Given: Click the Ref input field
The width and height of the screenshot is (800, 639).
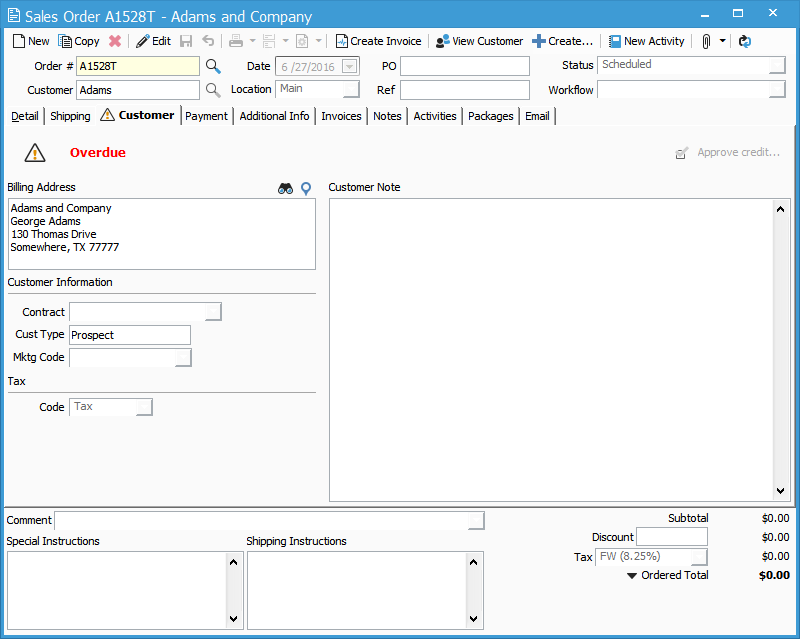Looking at the screenshot, I should pos(465,90).
